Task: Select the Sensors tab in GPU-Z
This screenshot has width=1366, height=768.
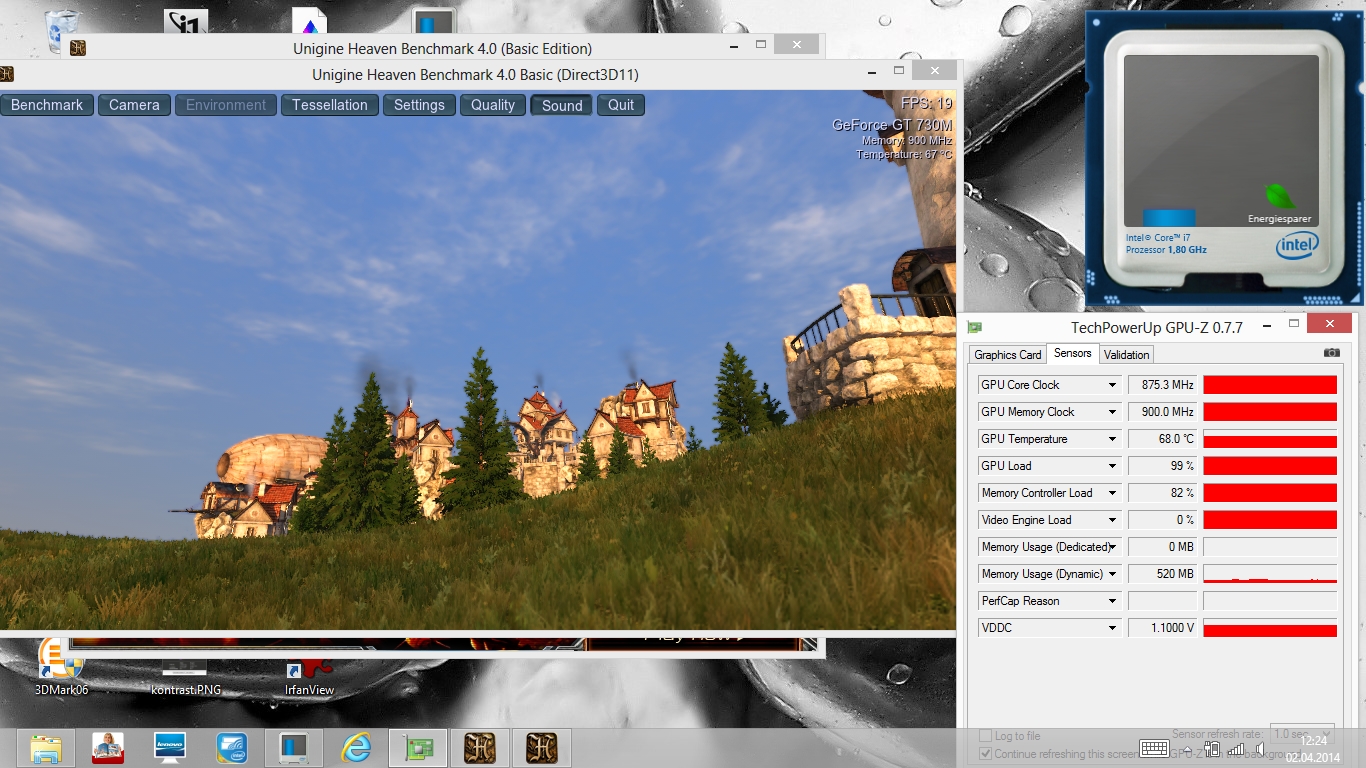Action: [x=1073, y=353]
